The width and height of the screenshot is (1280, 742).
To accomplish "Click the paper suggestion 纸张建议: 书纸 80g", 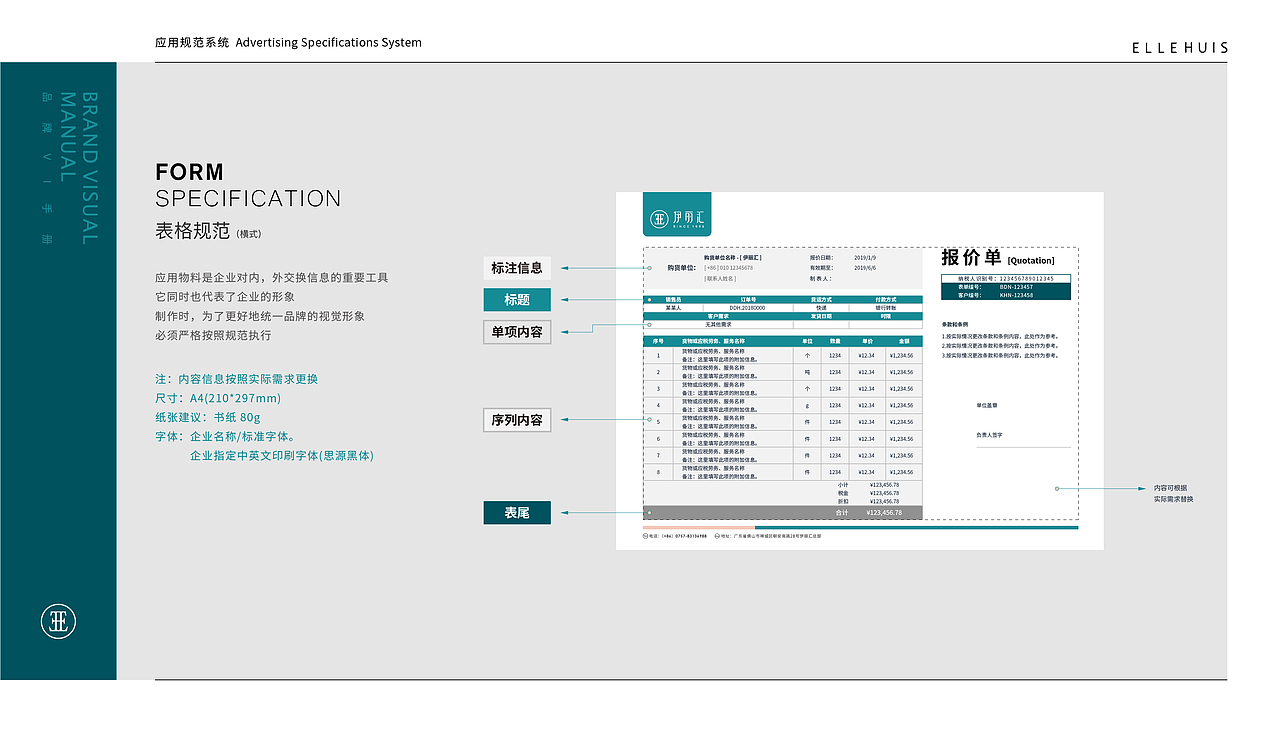I will point(208,418).
